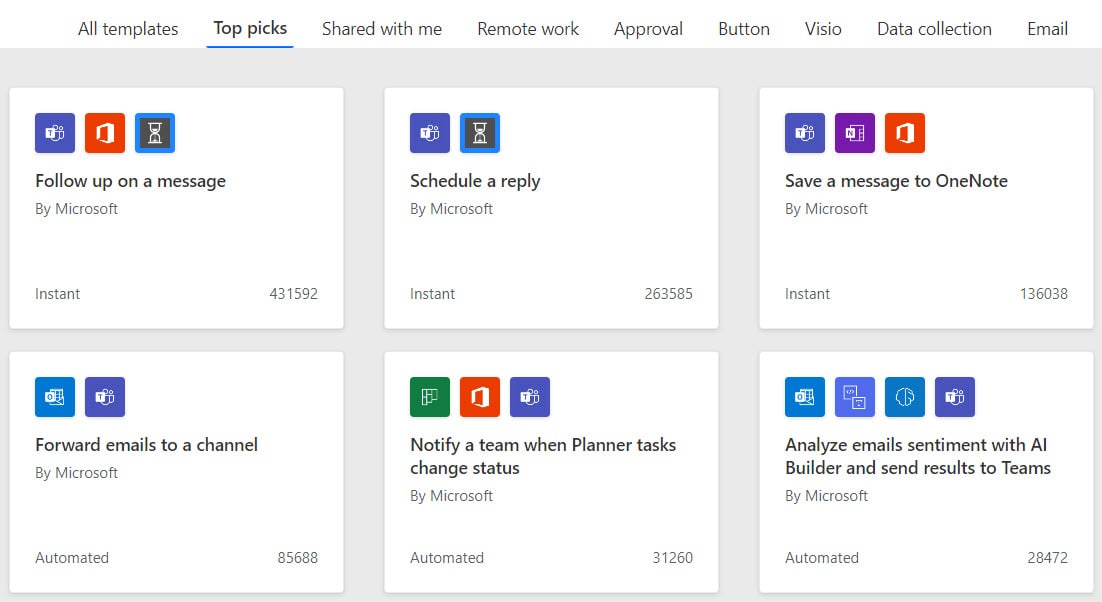Image resolution: width=1102 pixels, height=602 pixels.
Task: Select the Email tab
Action: point(1047,29)
